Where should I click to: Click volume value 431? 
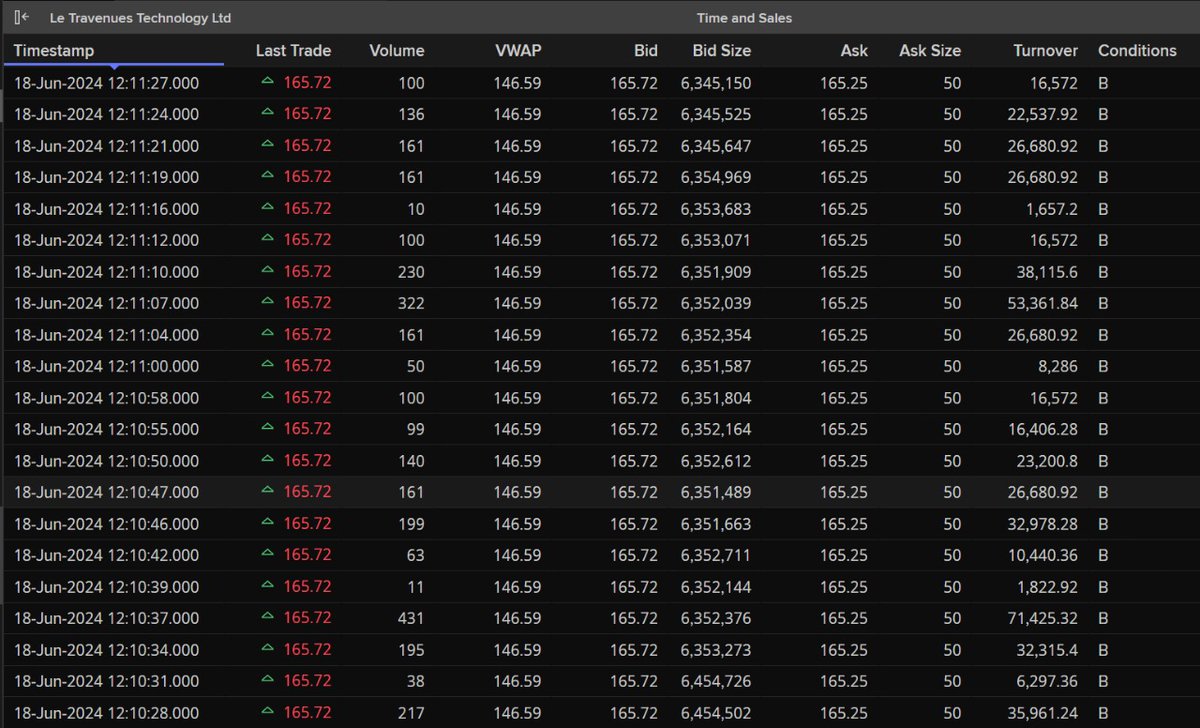pyautogui.click(x=411, y=619)
